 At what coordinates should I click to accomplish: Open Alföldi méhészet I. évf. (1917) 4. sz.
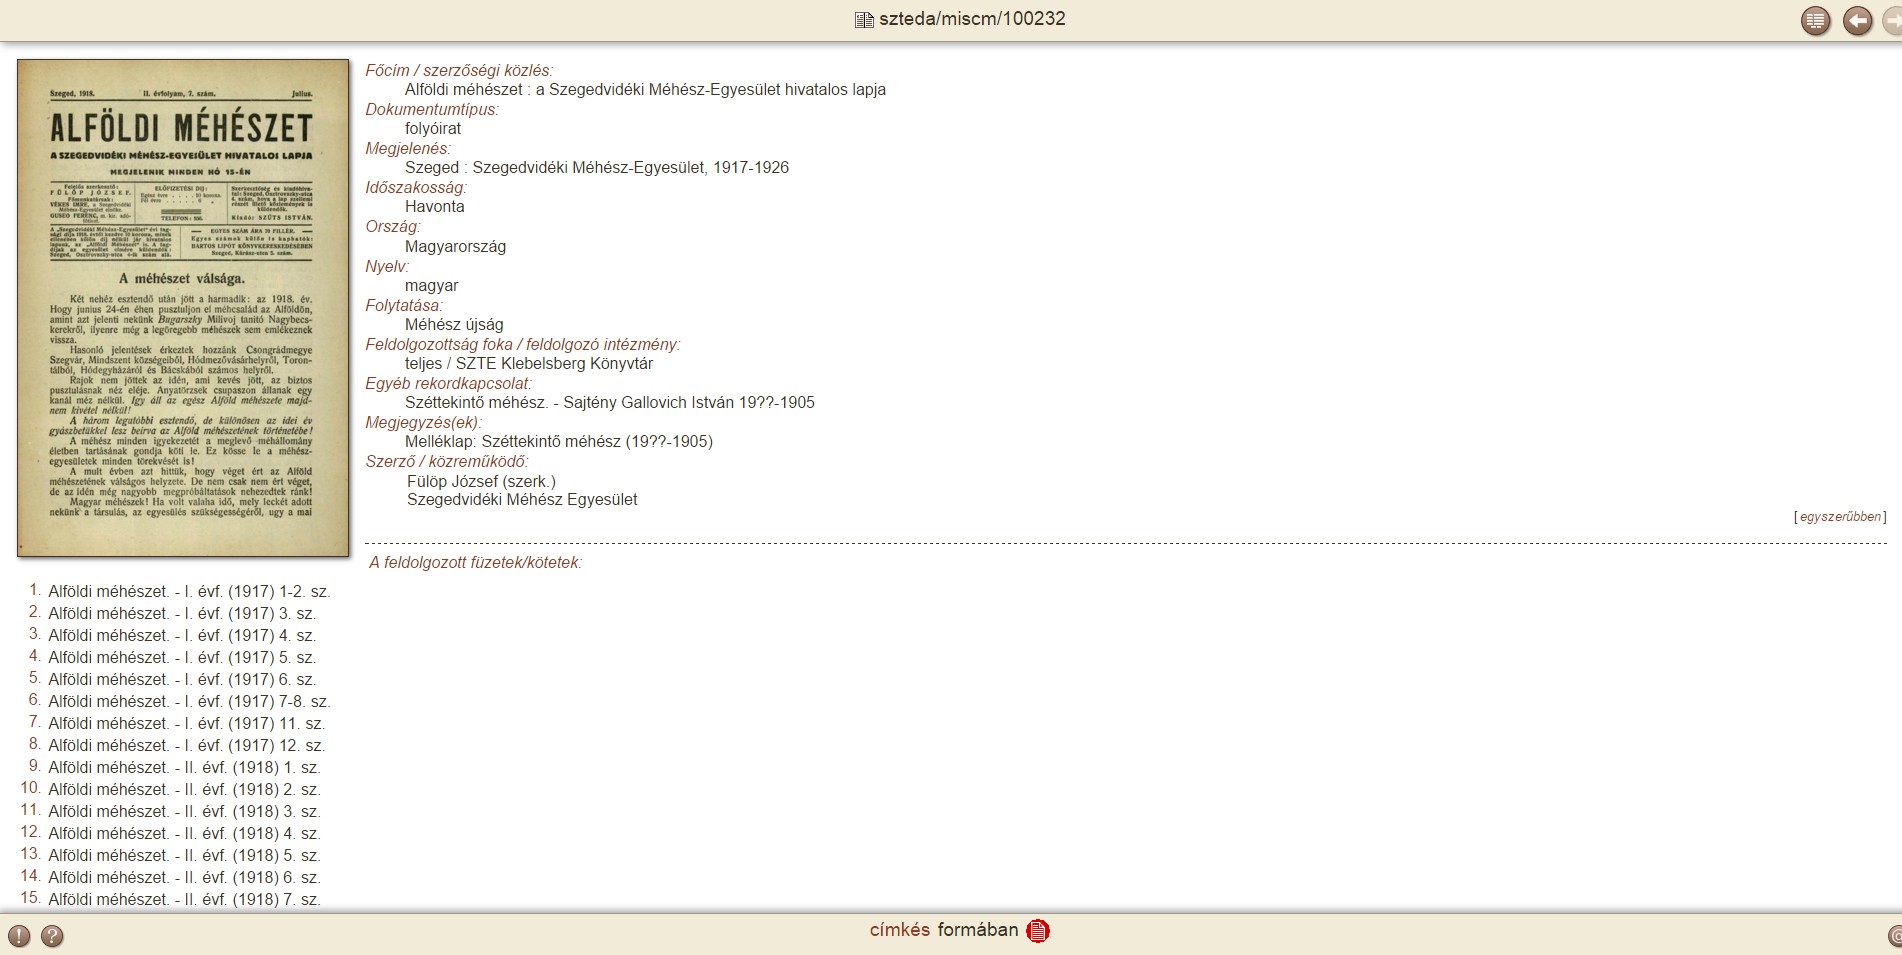click(x=182, y=635)
